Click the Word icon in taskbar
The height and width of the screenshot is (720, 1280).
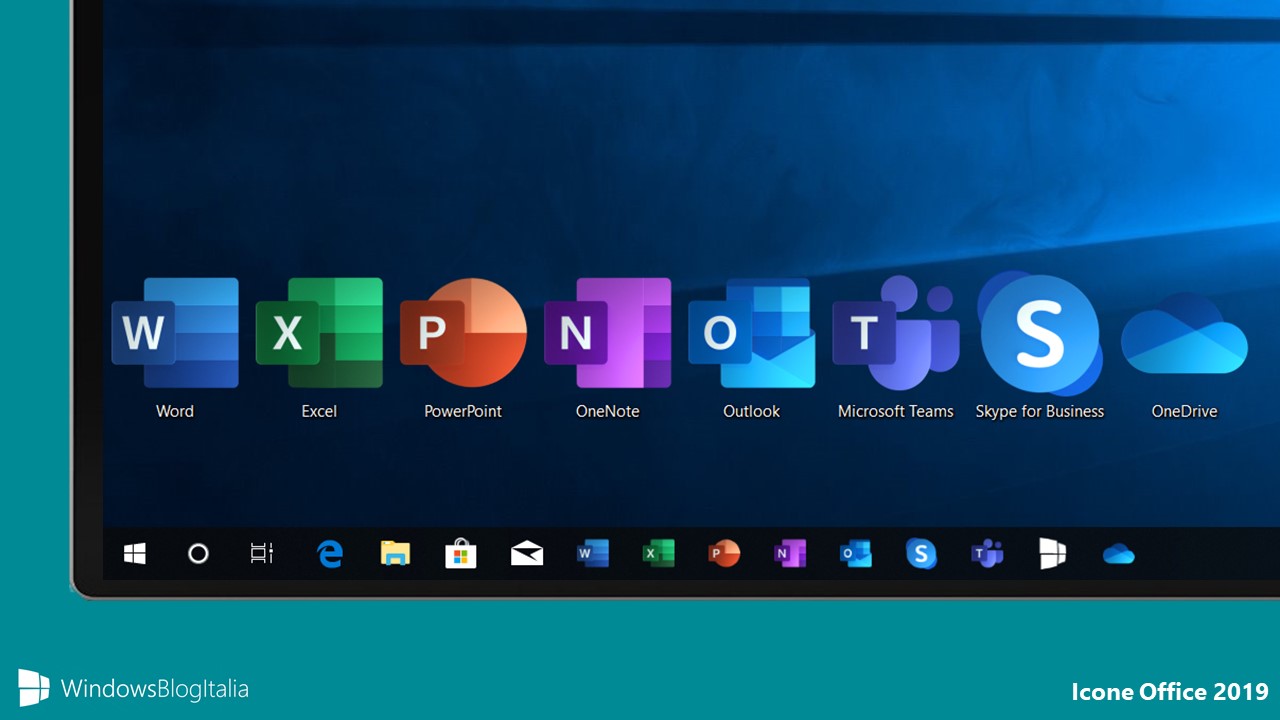pos(593,553)
